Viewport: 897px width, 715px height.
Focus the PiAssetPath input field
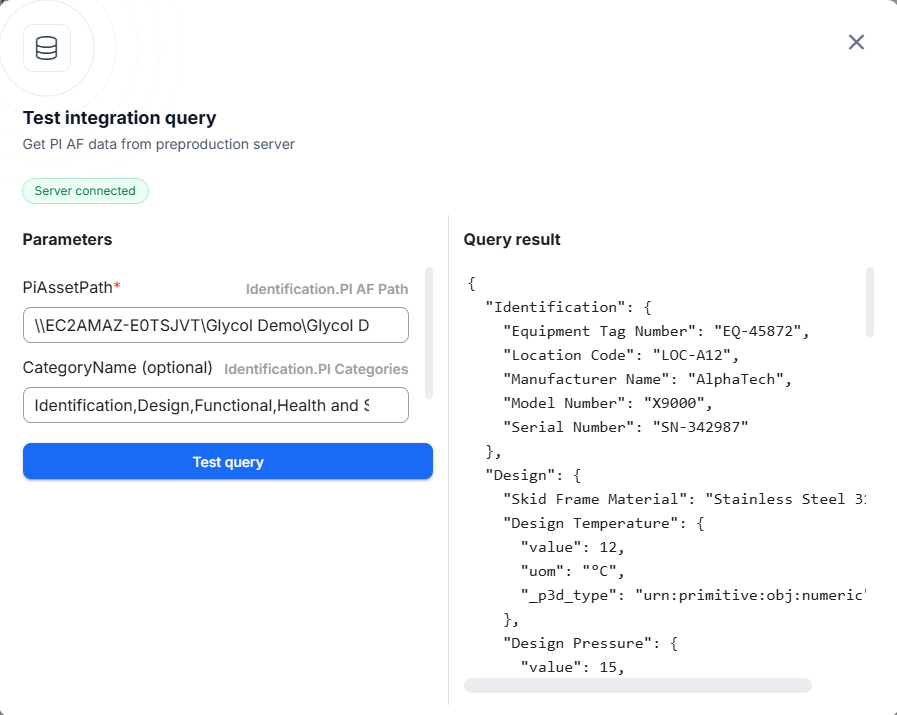[x=215, y=325]
